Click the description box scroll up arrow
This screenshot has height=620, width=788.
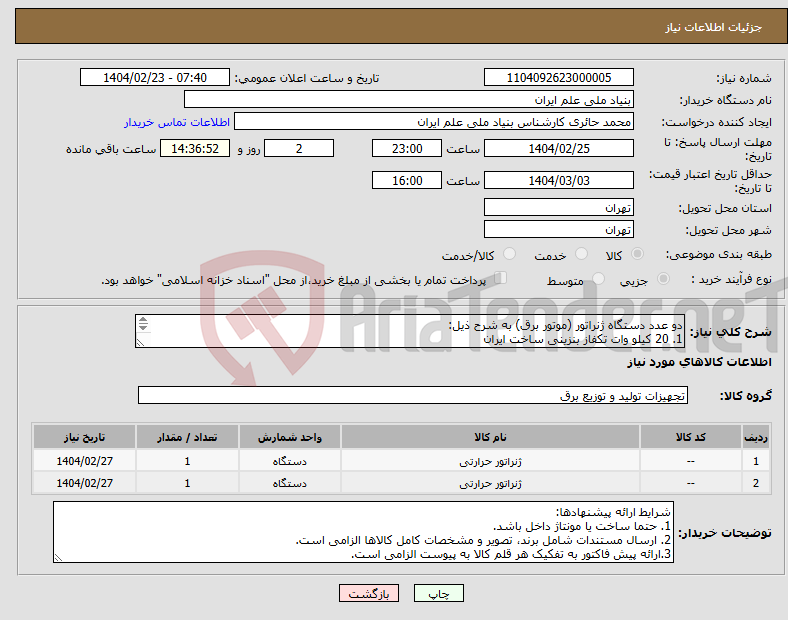tap(143, 320)
